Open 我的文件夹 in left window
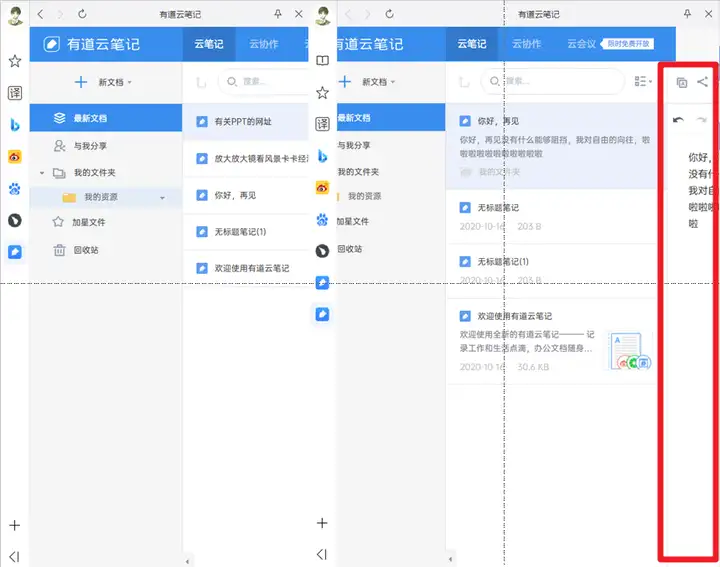 (95, 173)
